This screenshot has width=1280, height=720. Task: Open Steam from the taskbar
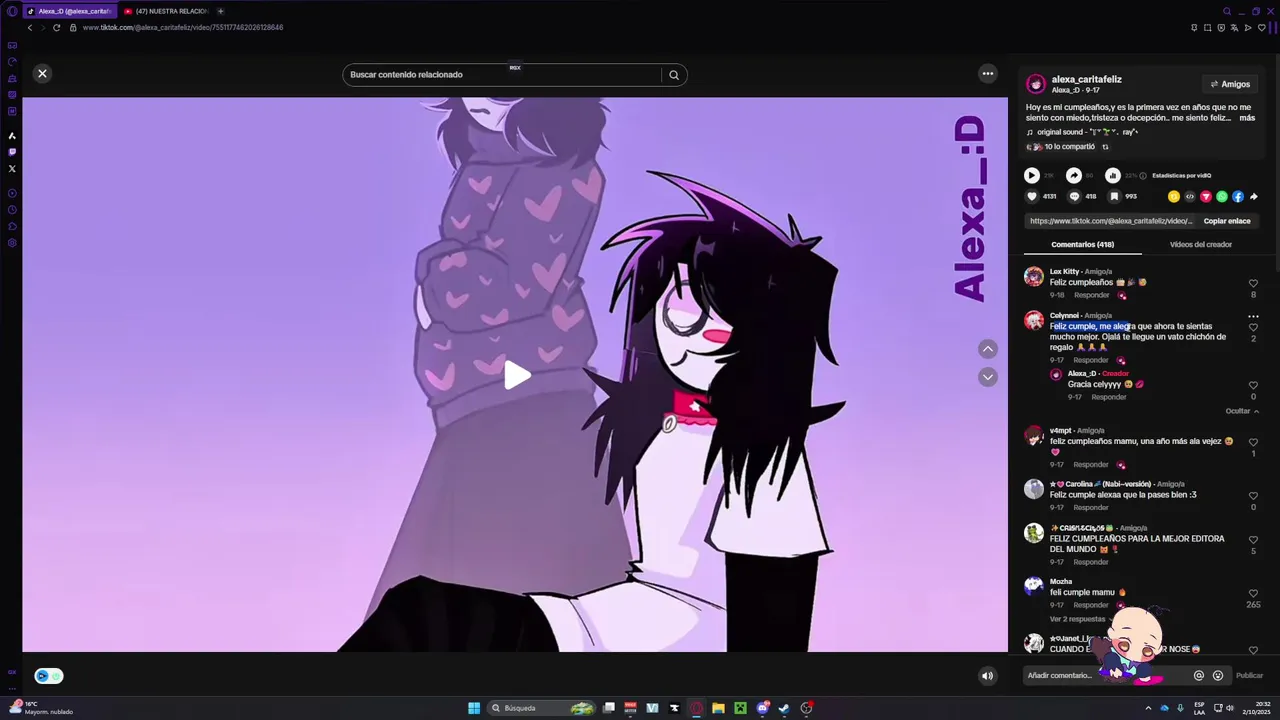[x=784, y=708]
